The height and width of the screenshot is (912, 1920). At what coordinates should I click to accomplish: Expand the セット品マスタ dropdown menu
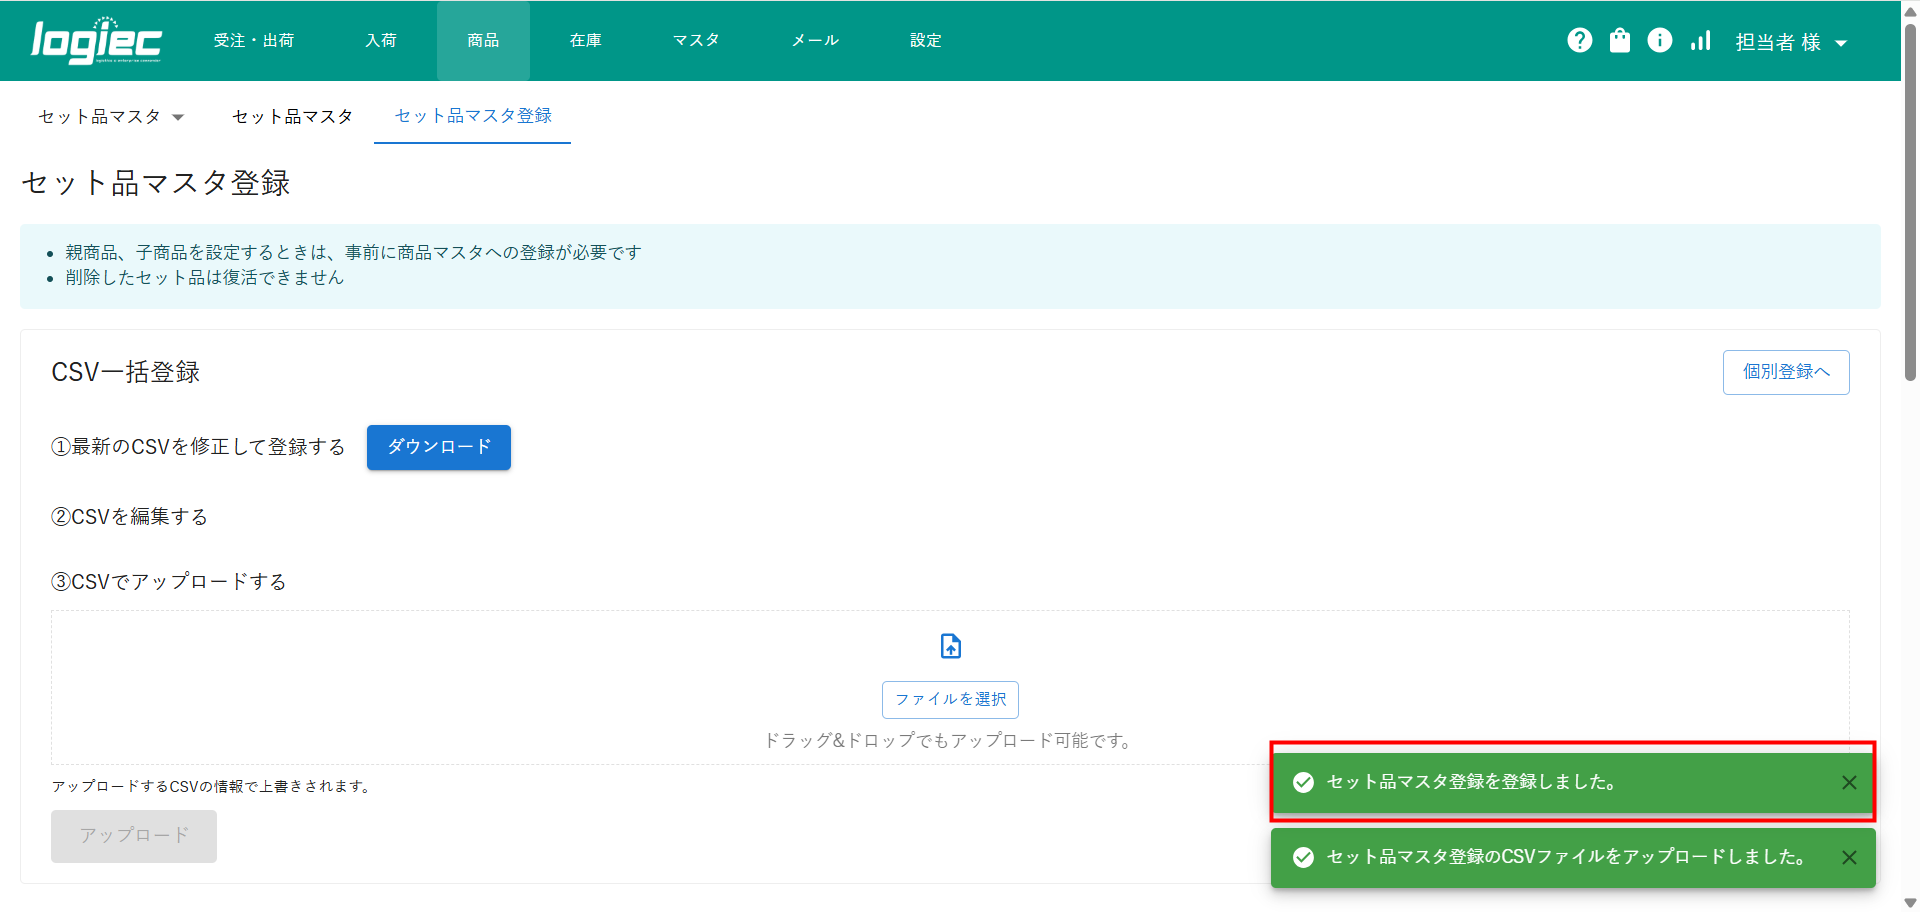(x=111, y=117)
